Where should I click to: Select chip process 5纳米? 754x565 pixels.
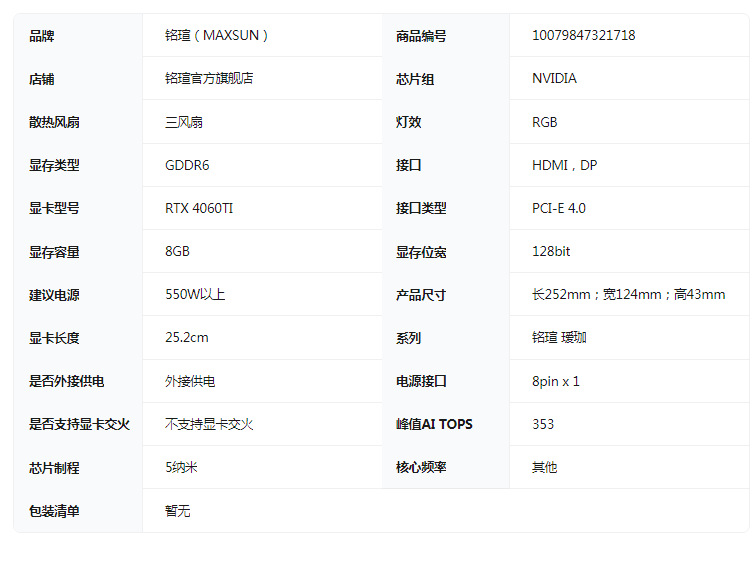181,467
